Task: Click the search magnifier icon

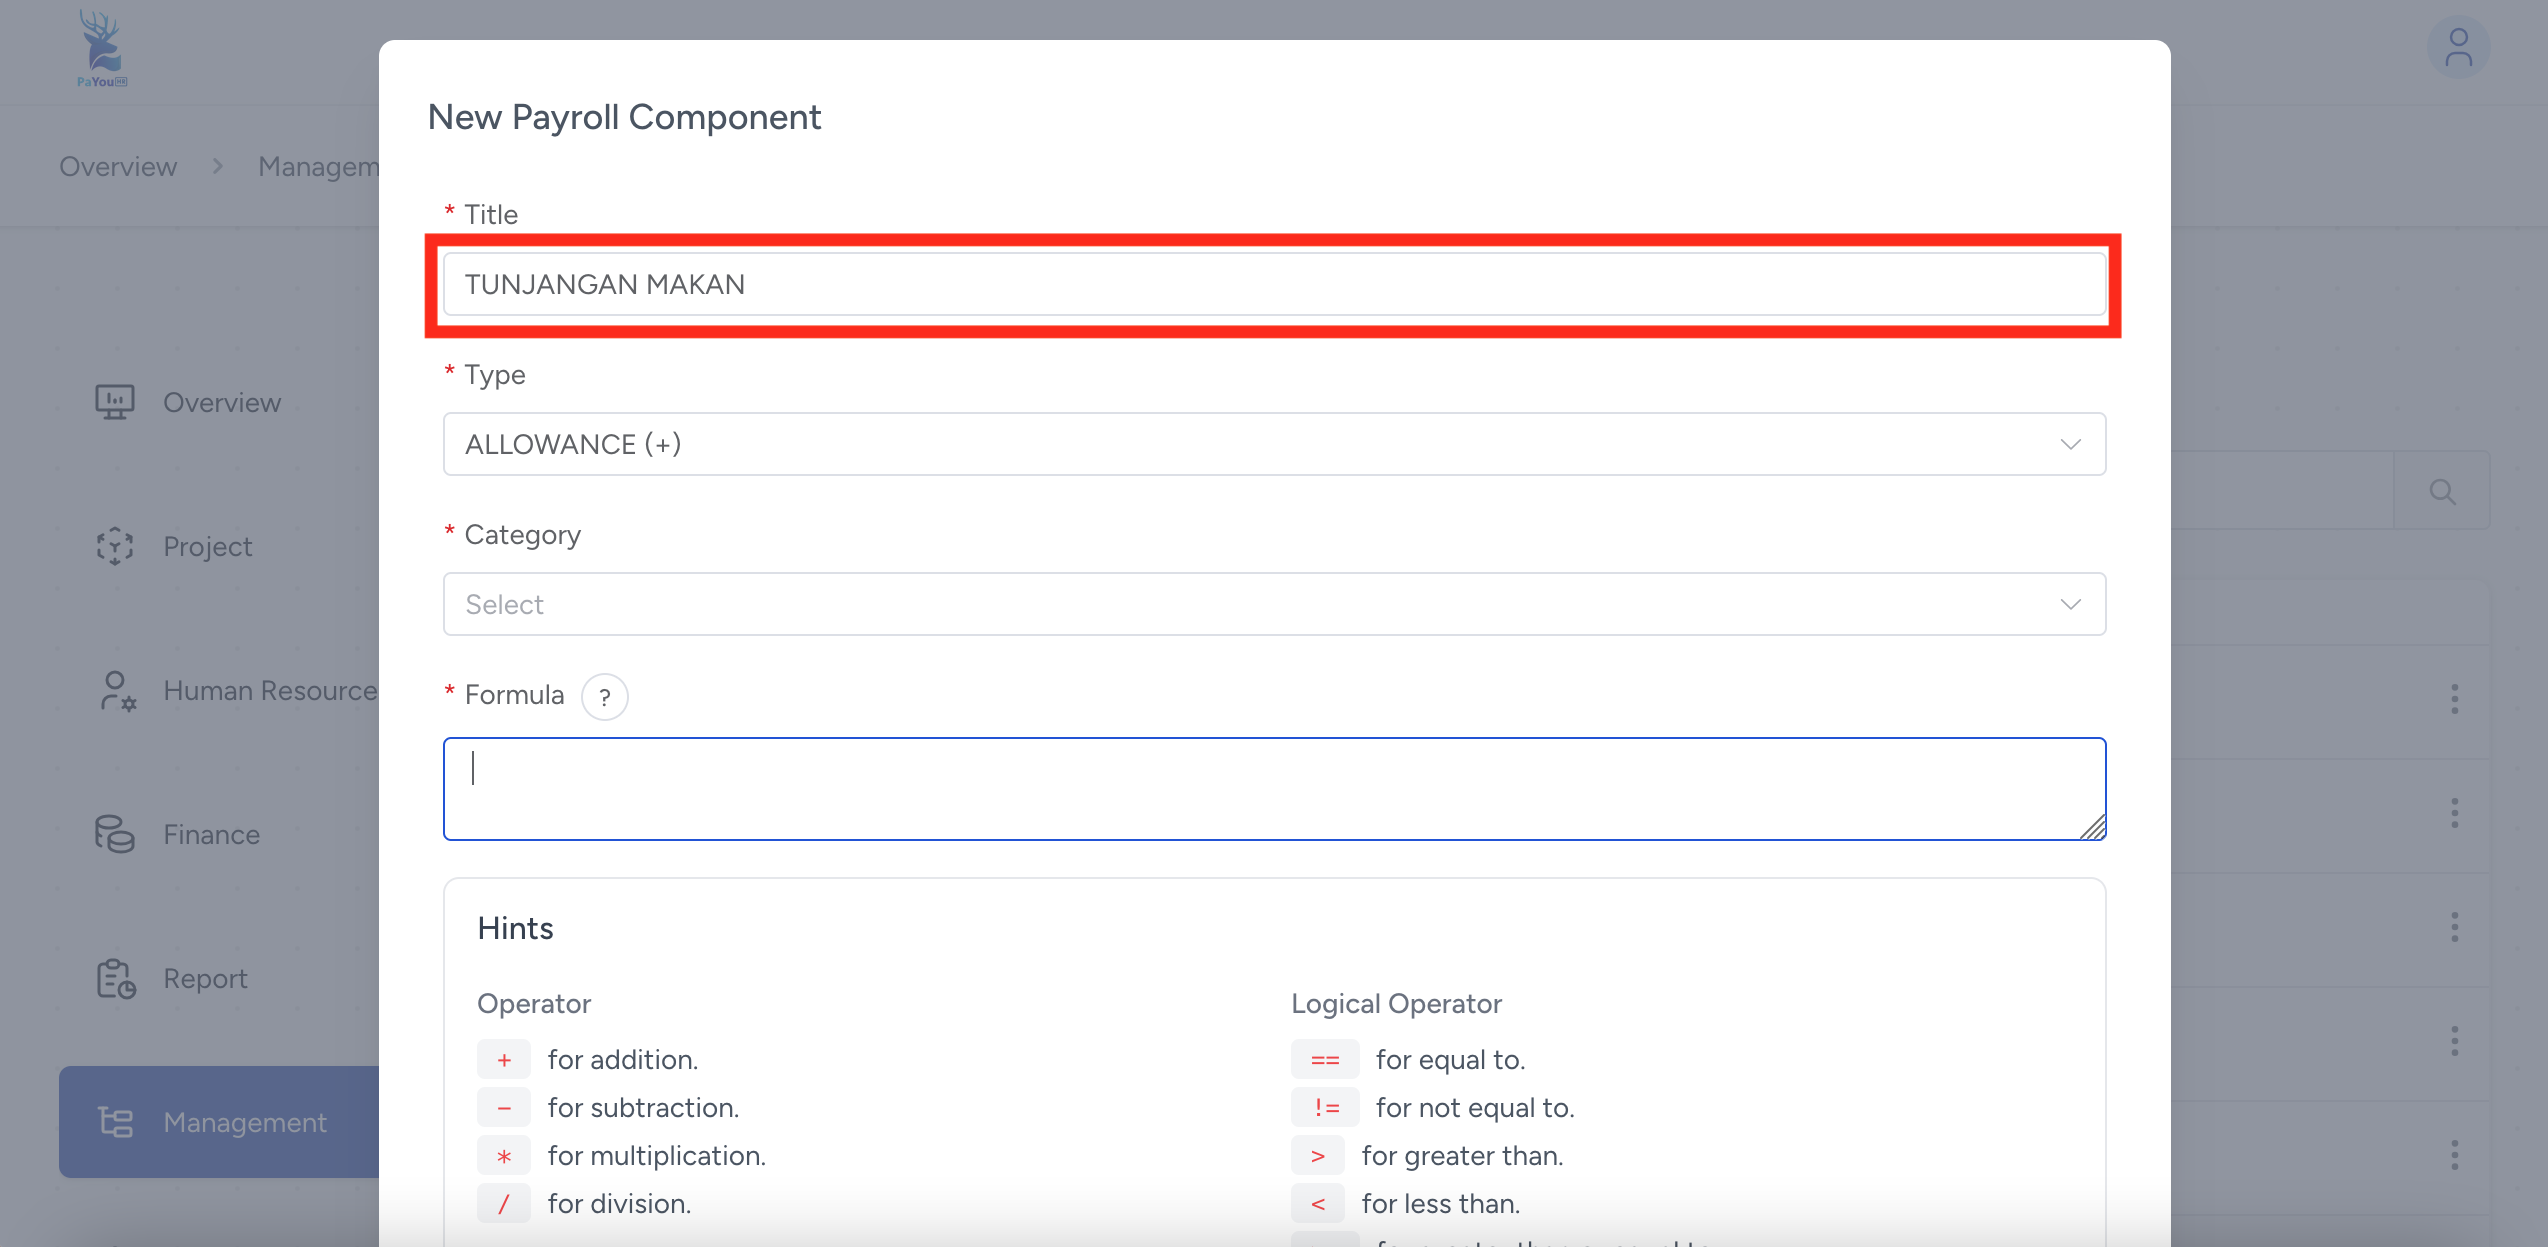Action: (x=2442, y=491)
